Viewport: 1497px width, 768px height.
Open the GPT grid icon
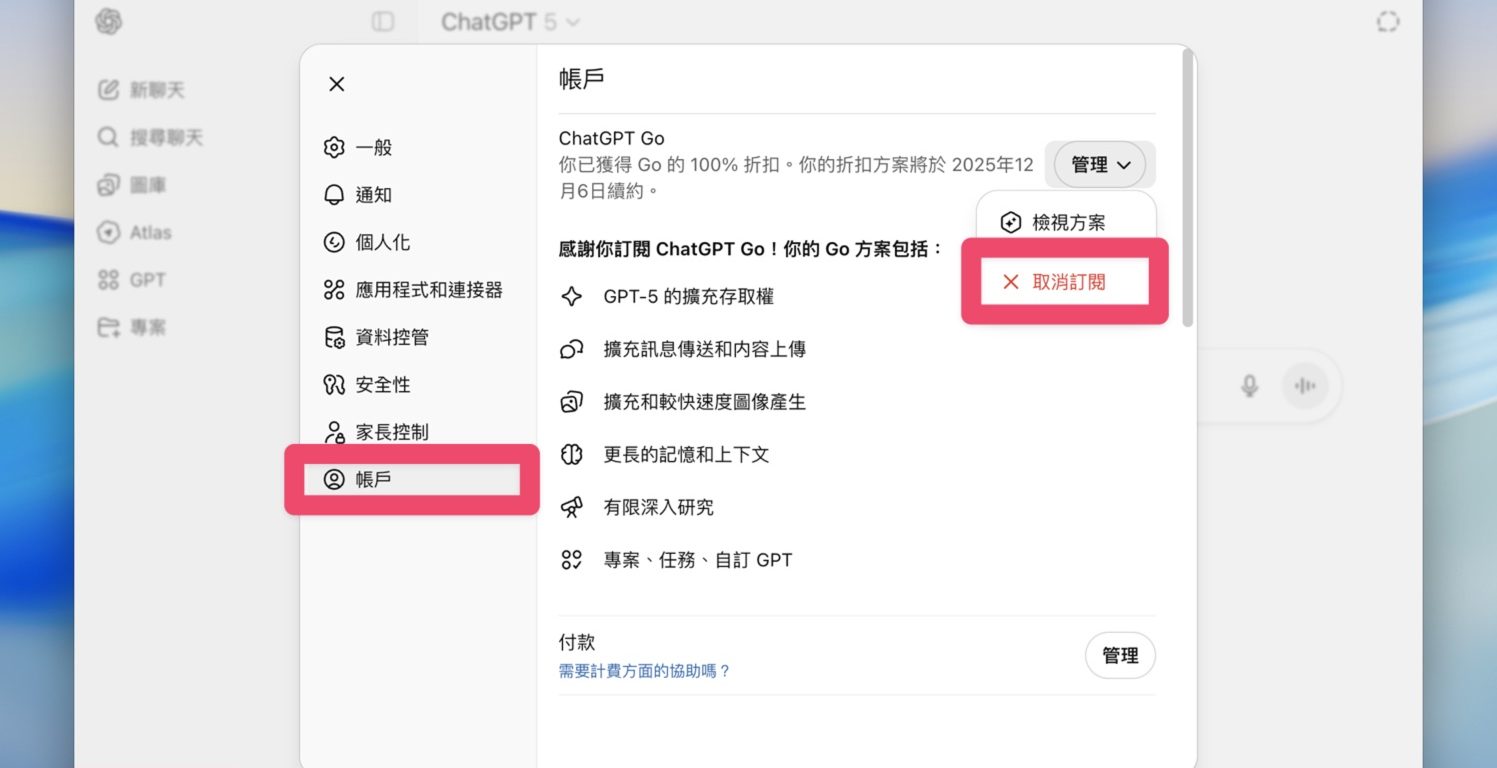(x=108, y=280)
